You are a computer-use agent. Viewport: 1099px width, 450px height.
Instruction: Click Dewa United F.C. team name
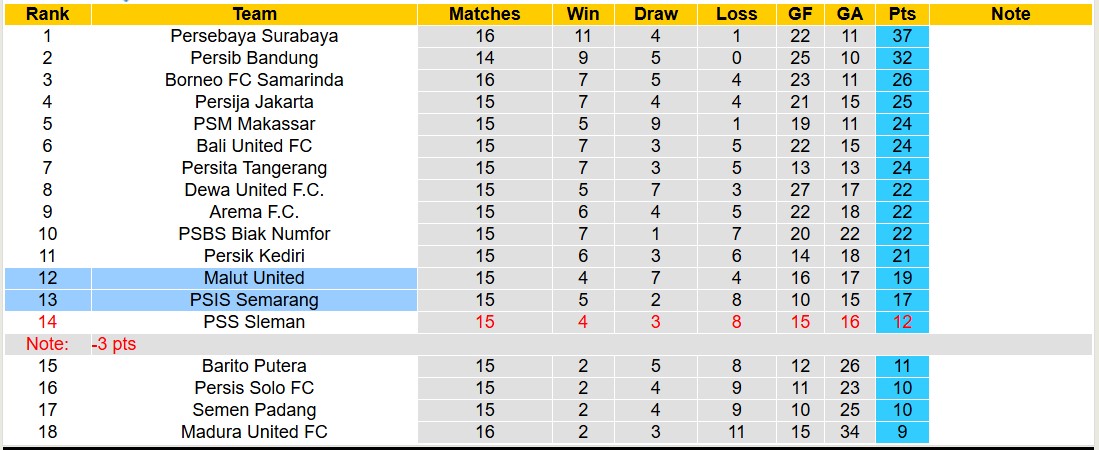click(254, 190)
